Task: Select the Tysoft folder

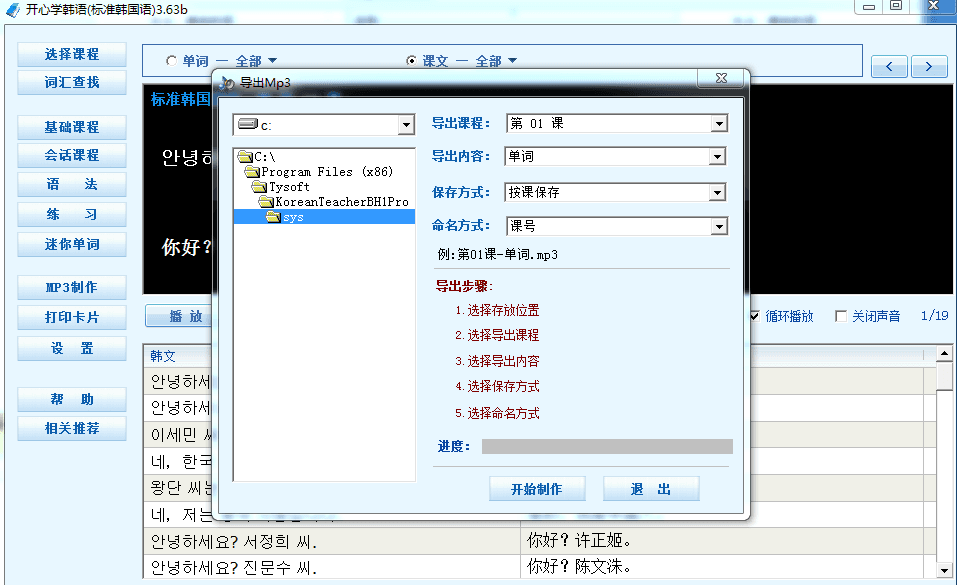Action: tap(281, 187)
